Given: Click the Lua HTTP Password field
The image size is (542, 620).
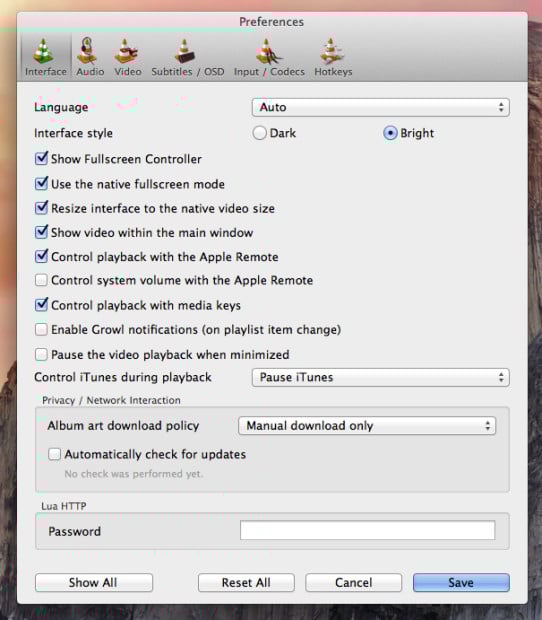Looking at the screenshot, I should coord(367,530).
